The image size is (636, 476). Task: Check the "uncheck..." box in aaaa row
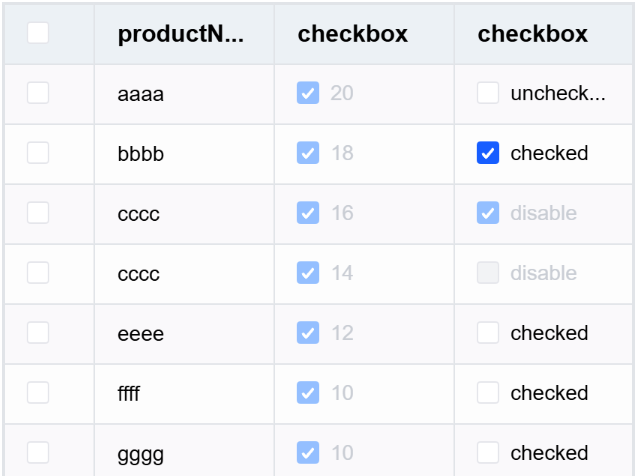click(x=488, y=94)
